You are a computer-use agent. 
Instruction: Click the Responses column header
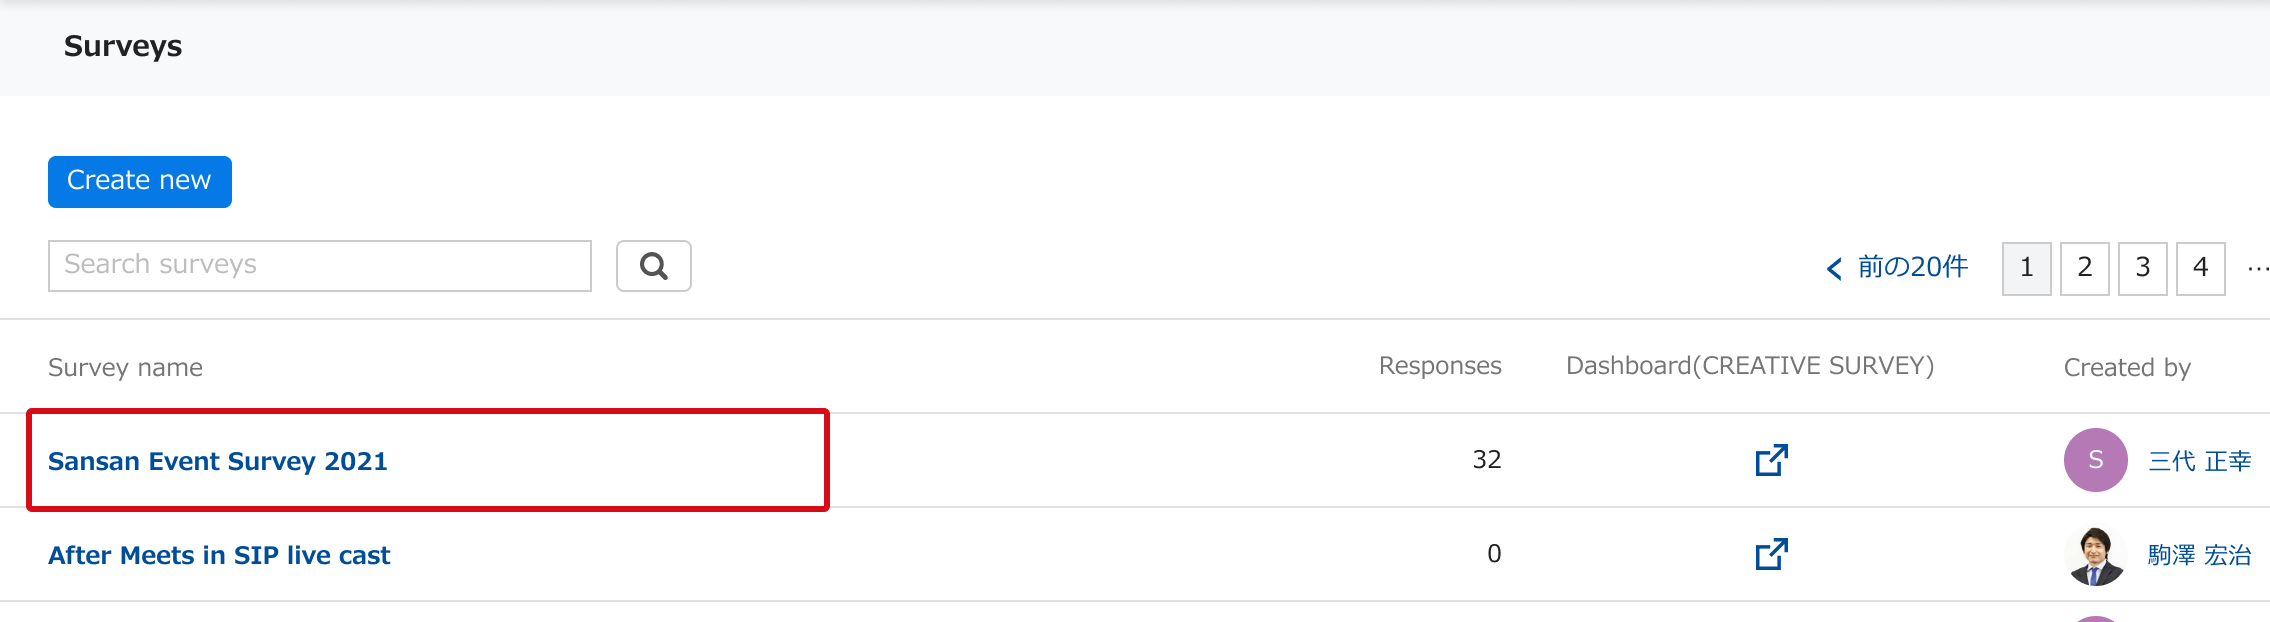[x=1440, y=366]
